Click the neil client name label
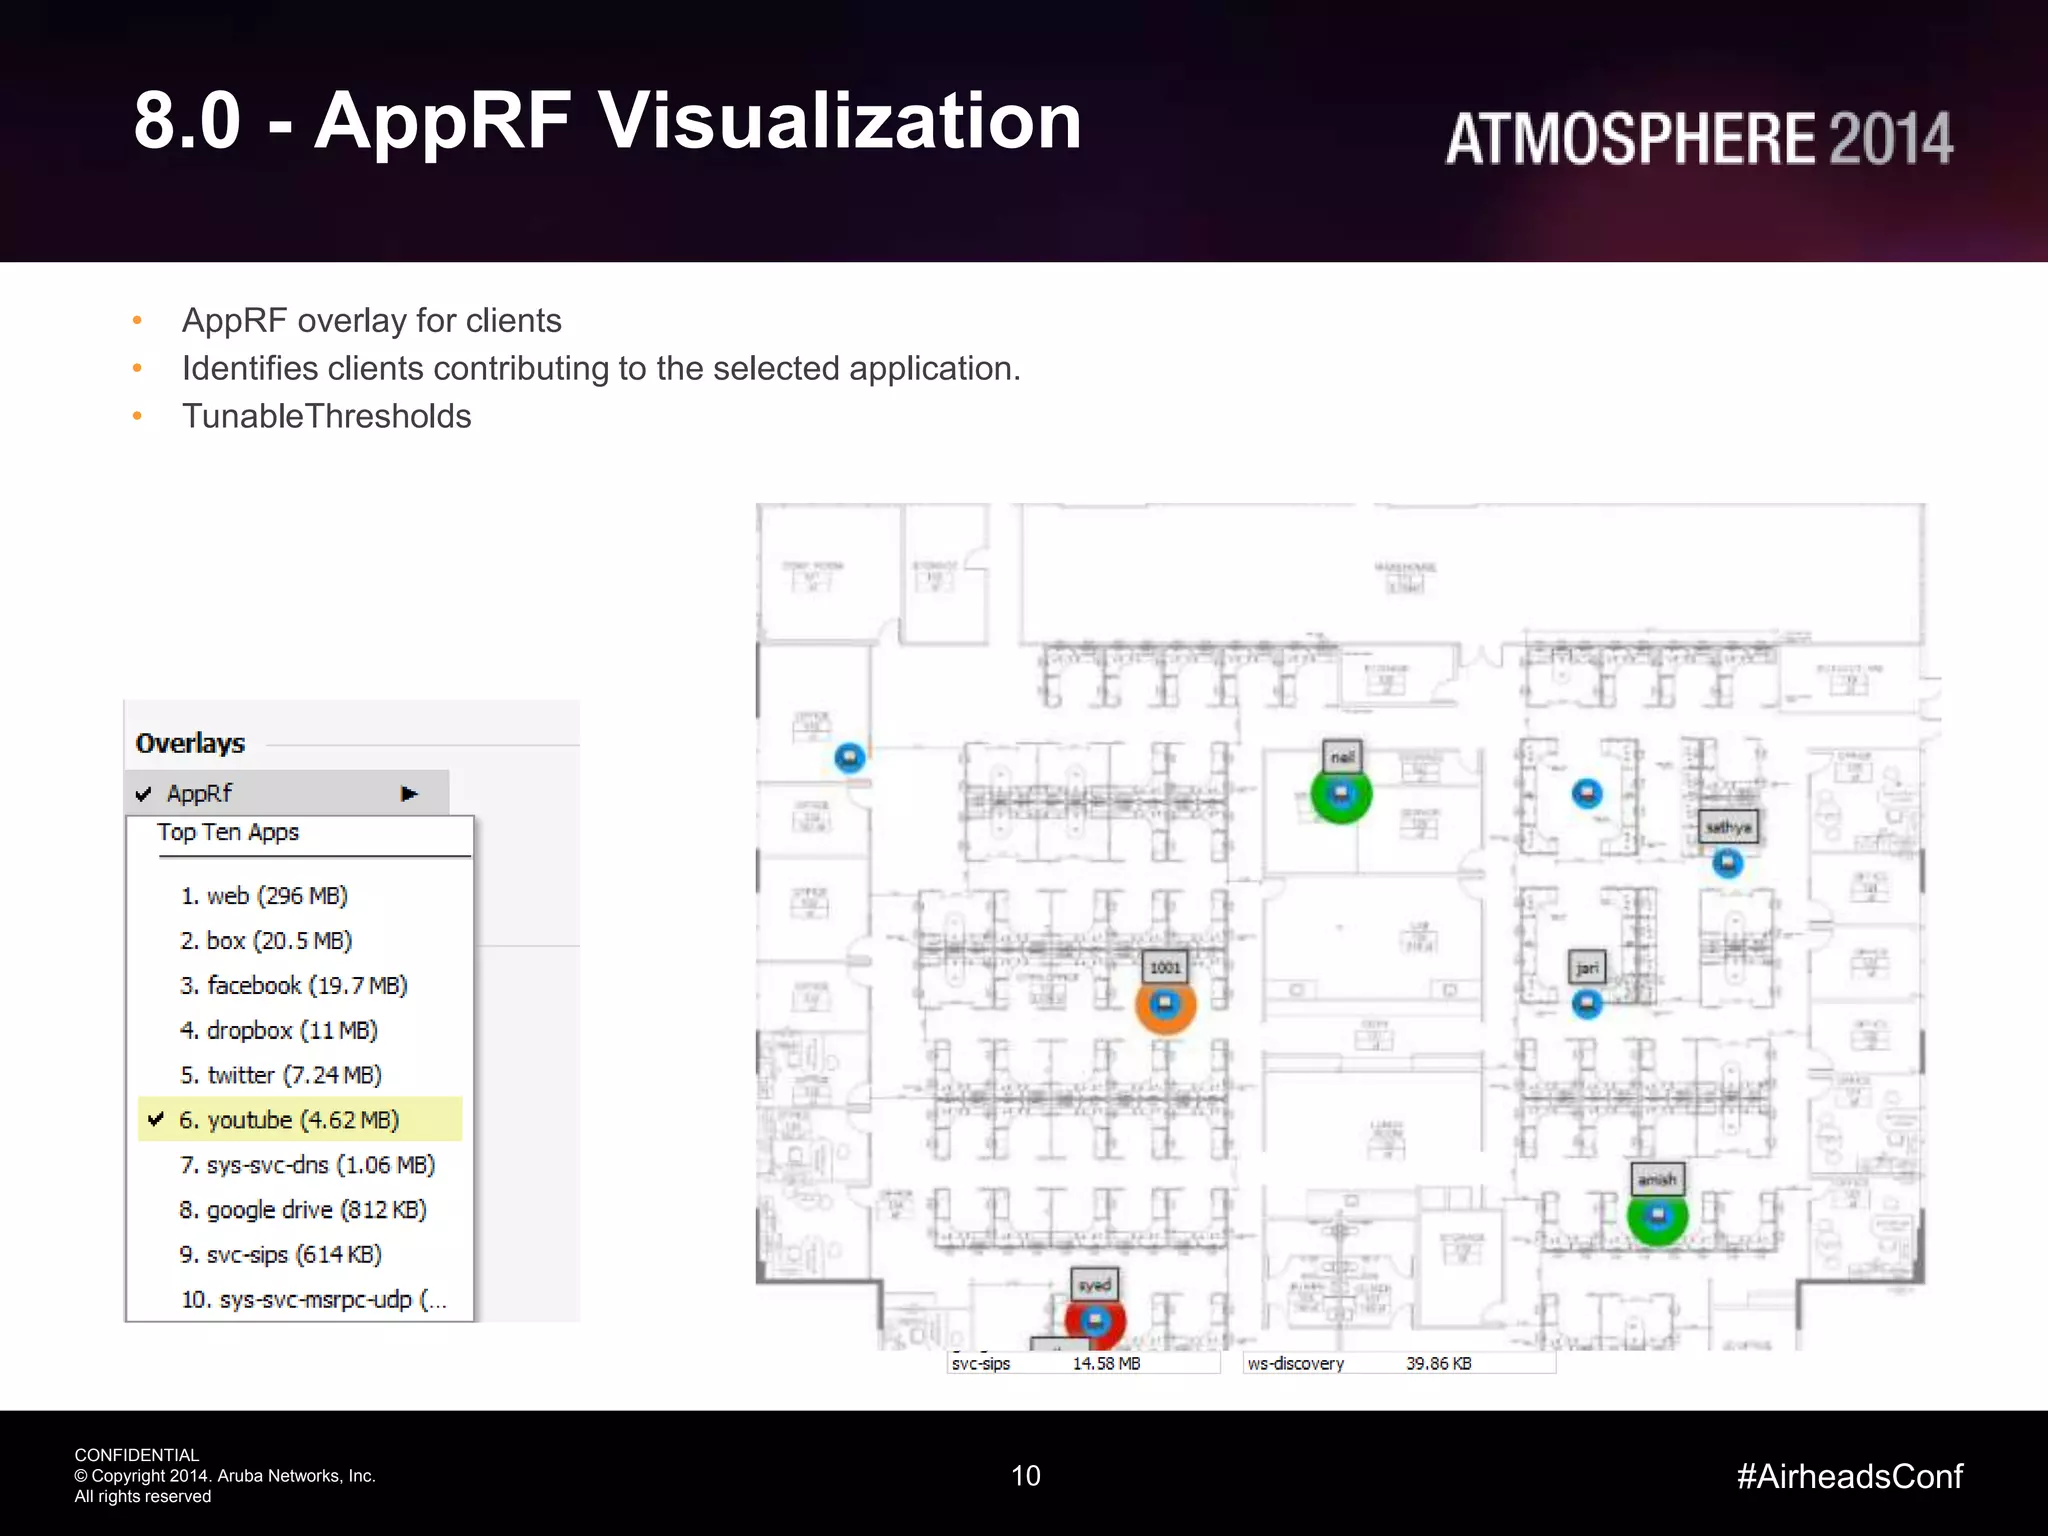 (1342, 757)
